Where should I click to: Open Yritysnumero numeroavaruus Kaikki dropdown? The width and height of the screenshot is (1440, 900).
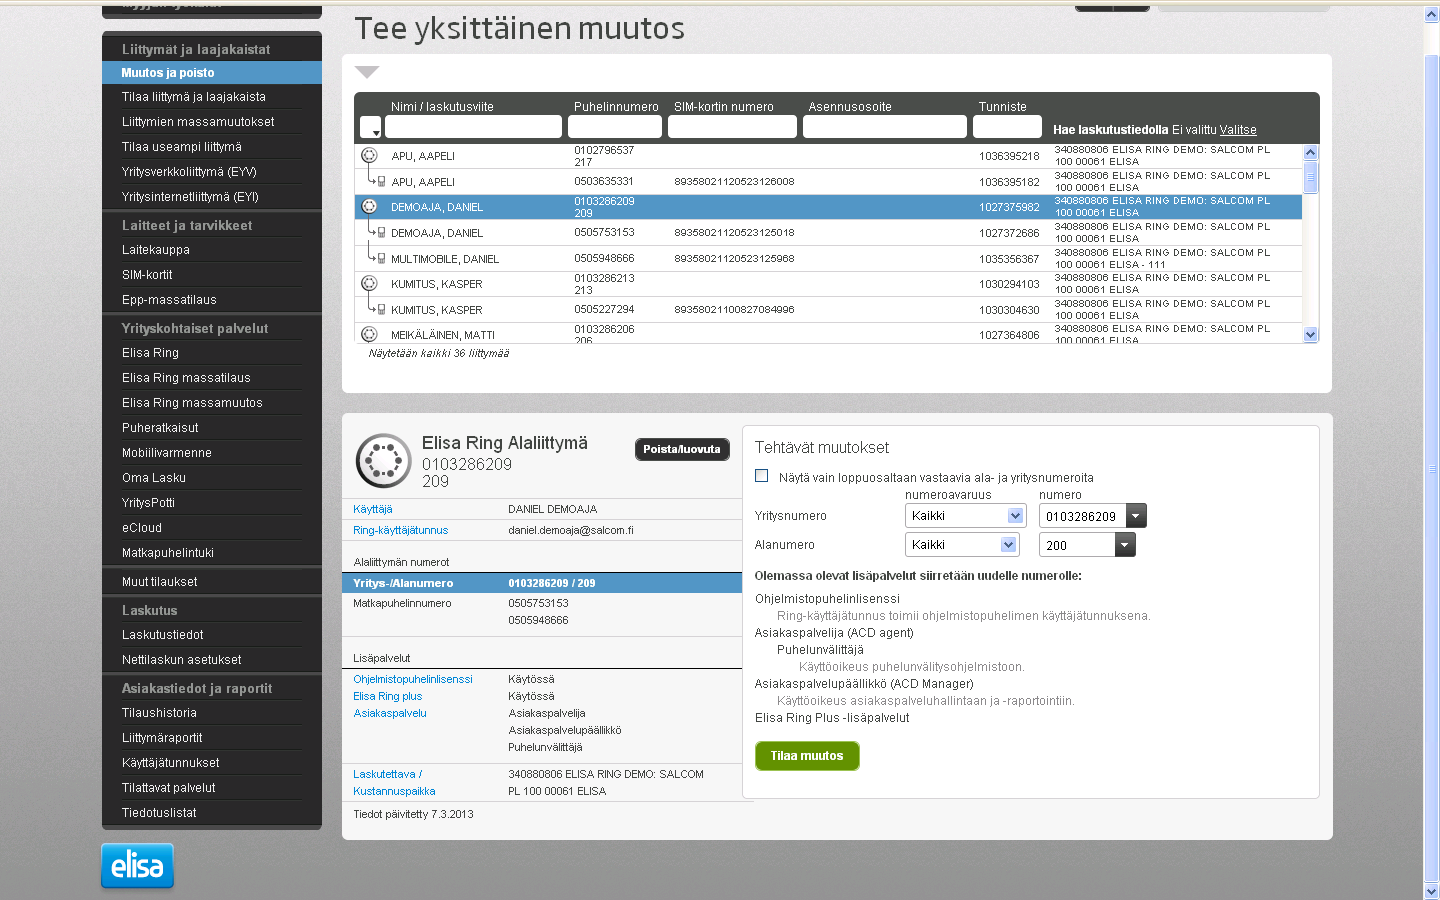tap(966, 516)
